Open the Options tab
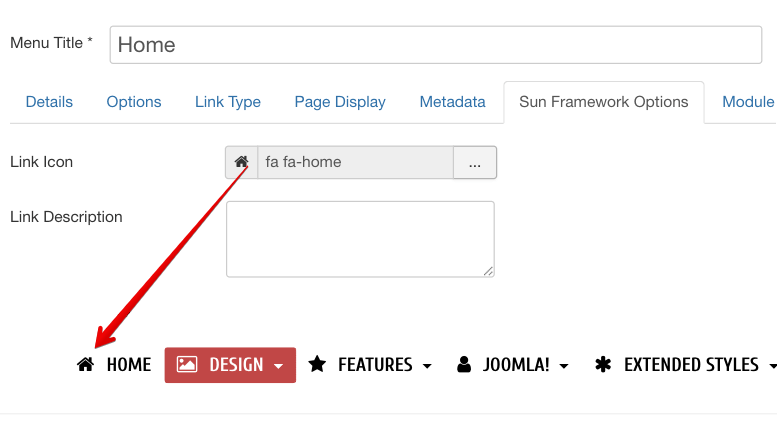The height and width of the screenshot is (436, 777). (x=134, y=102)
